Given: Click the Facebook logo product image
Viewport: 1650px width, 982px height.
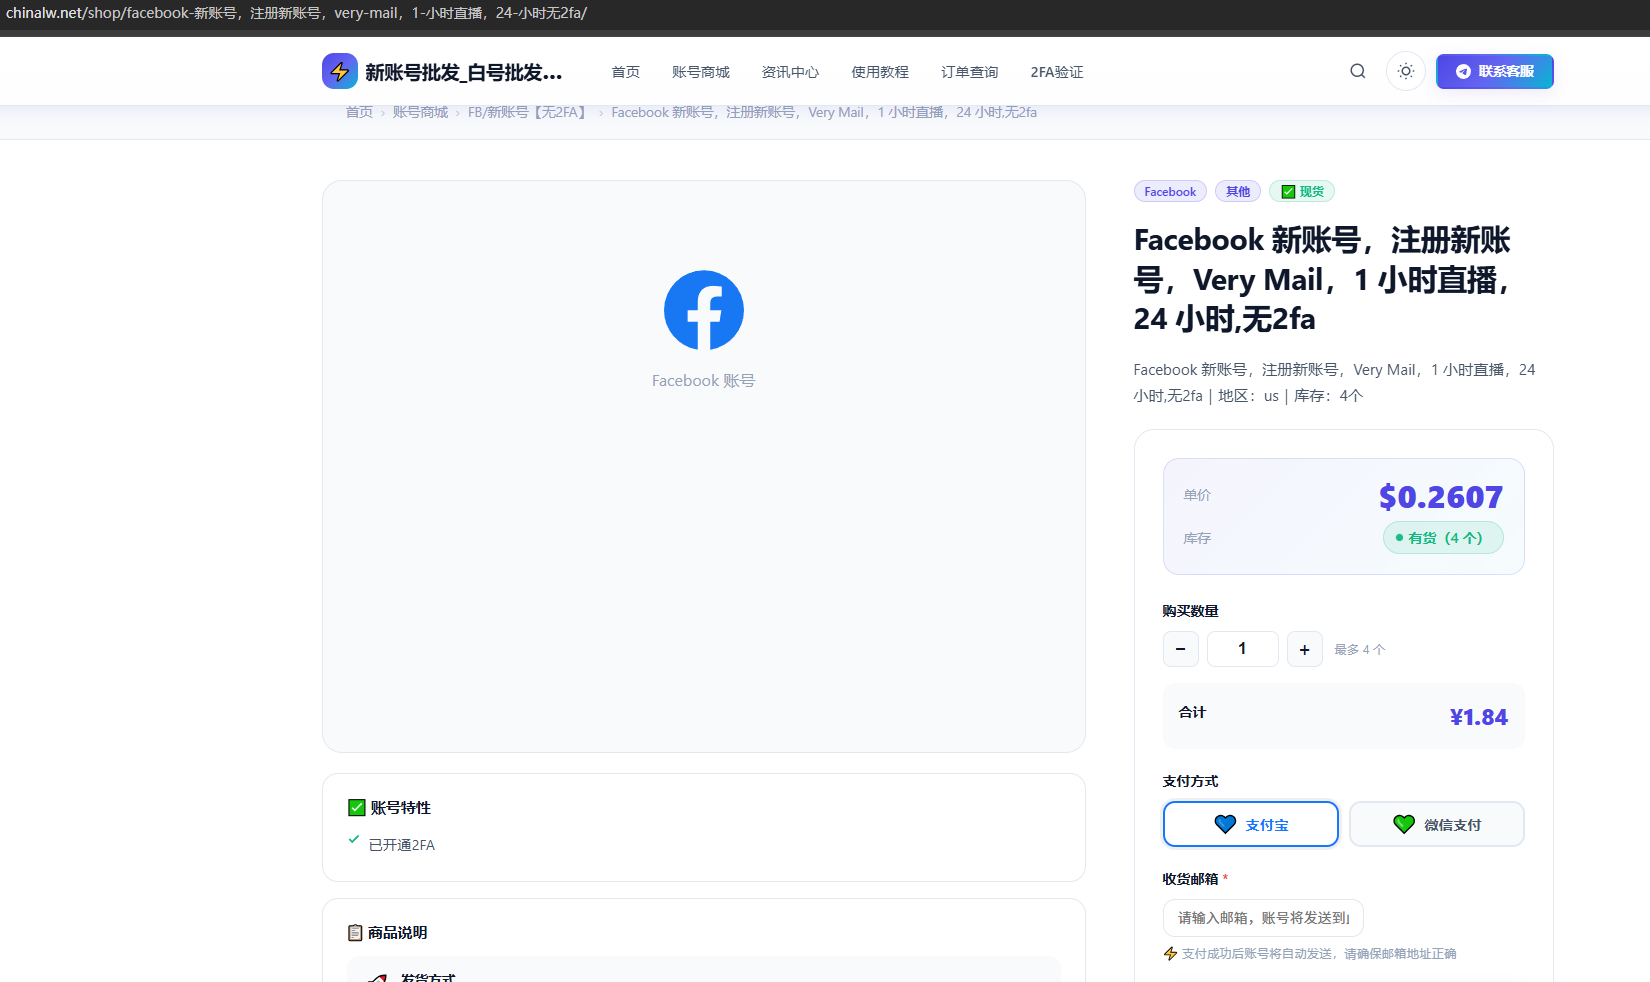Looking at the screenshot, I should (x=704, y=310).
